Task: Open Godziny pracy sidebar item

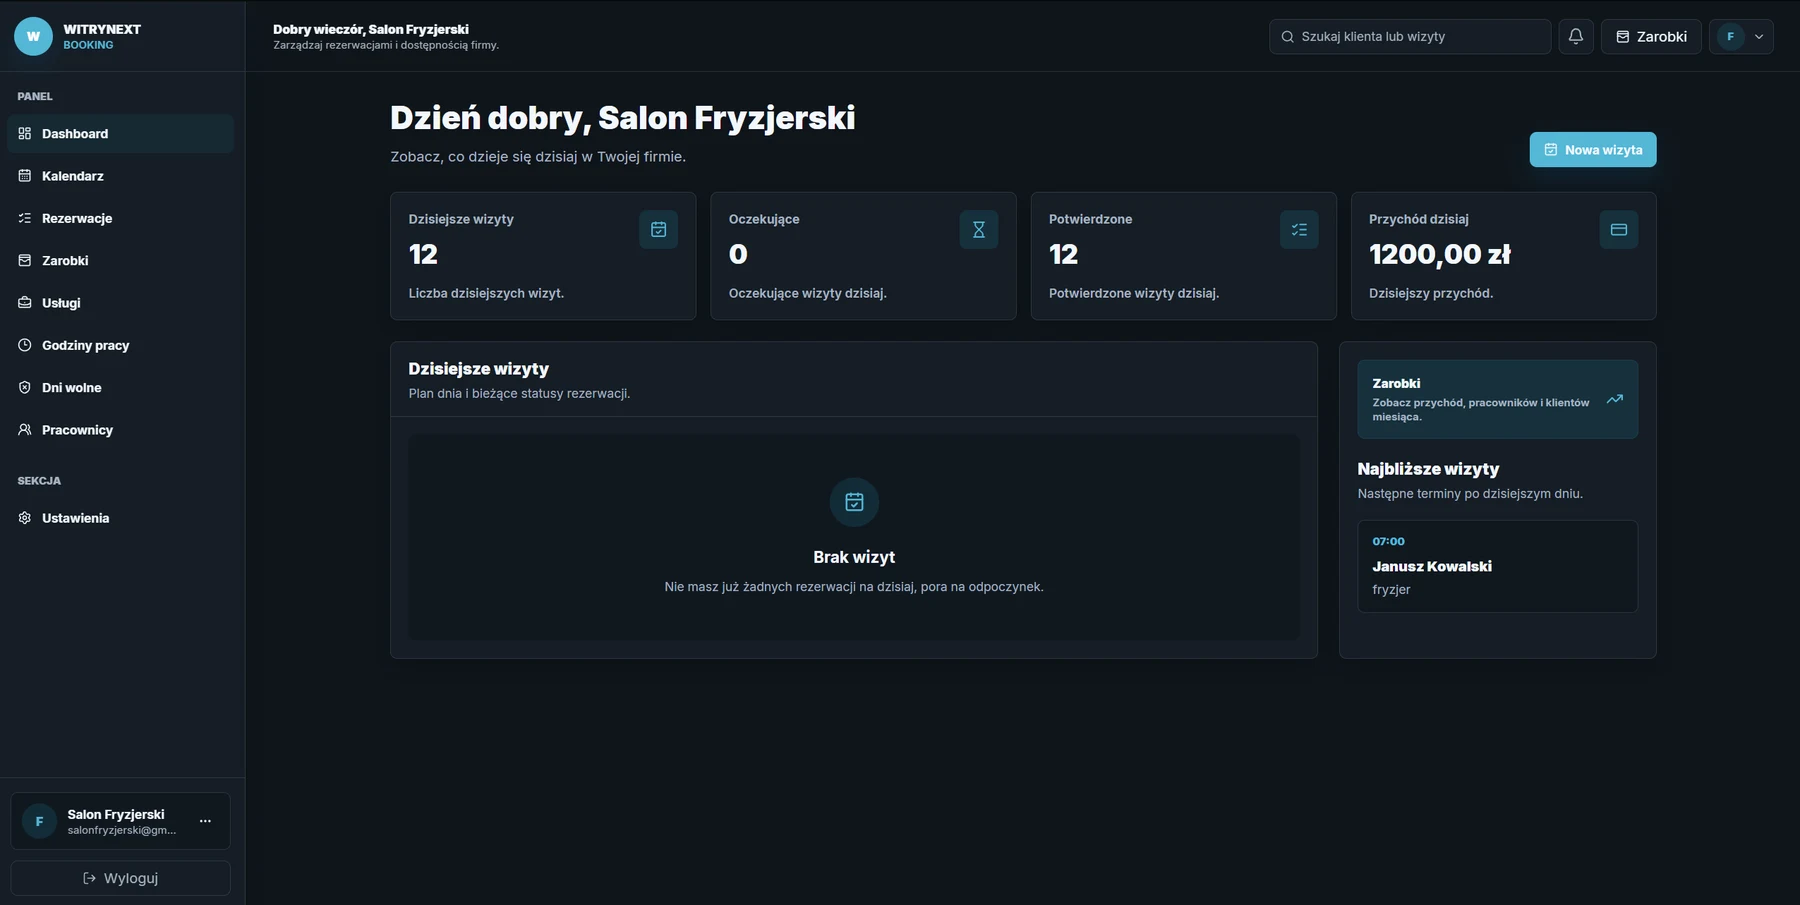Action: pos(120,345)
